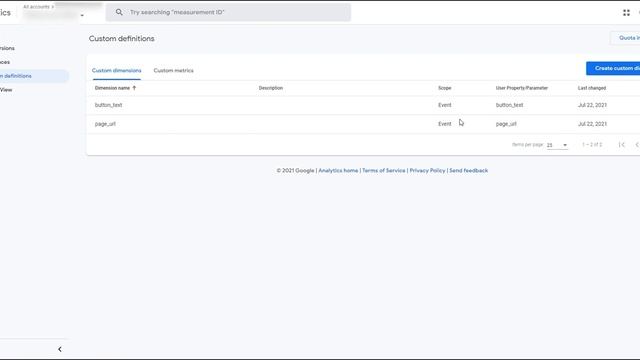640x360 pixels.
Task: Open the Conversions sidebar item
Action: click(7, 48)
